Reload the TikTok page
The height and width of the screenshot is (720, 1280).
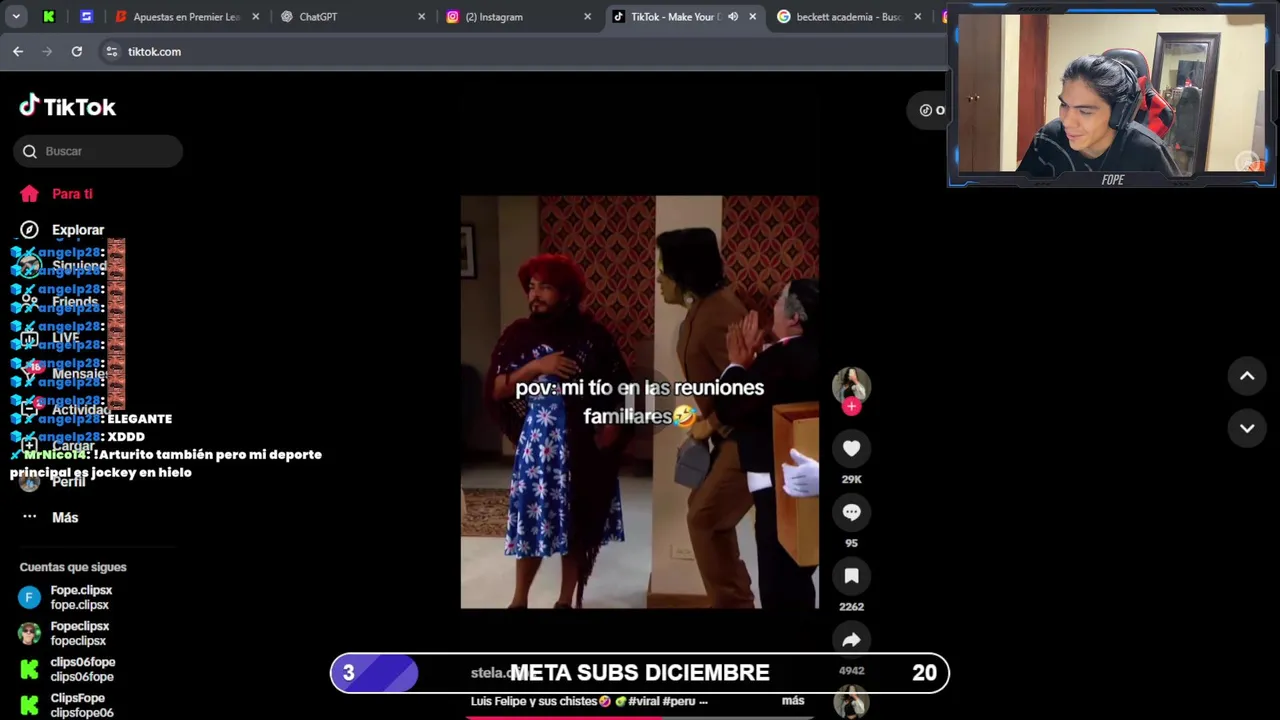[76, 51]
